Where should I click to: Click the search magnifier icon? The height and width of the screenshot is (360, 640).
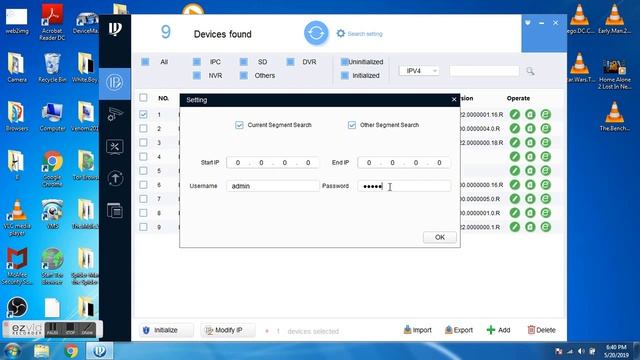530,71
